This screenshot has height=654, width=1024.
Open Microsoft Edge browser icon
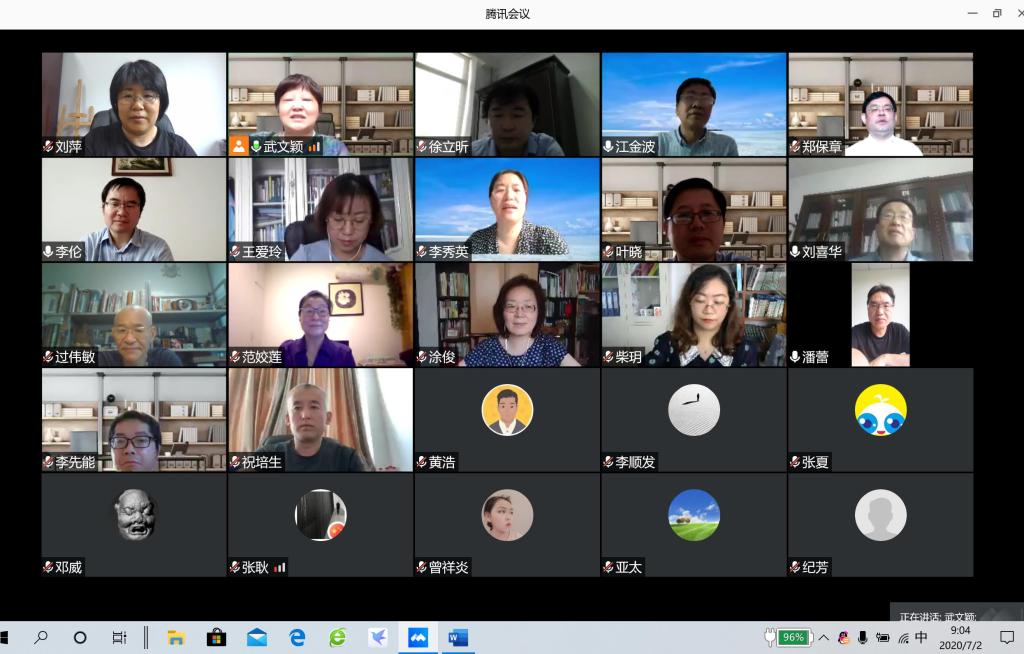297,638
